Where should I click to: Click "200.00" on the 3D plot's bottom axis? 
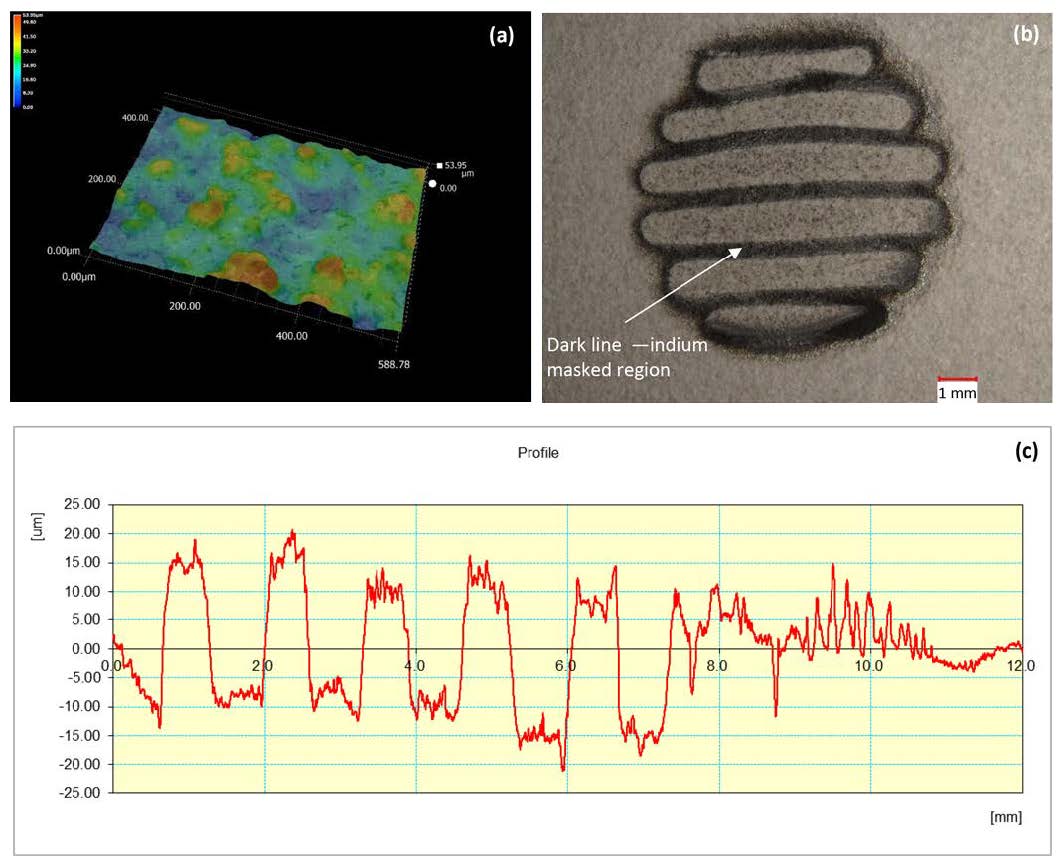click(x=185, y=306)
